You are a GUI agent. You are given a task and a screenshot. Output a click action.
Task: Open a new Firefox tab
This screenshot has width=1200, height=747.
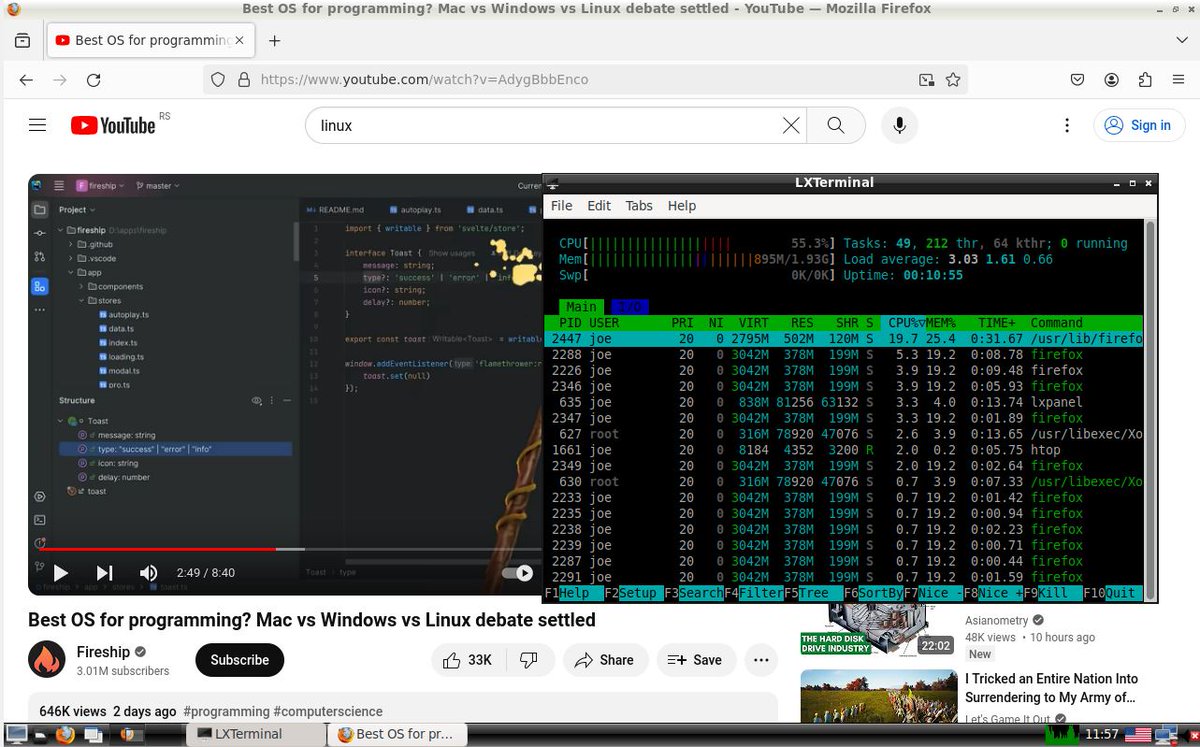point(274,41)
